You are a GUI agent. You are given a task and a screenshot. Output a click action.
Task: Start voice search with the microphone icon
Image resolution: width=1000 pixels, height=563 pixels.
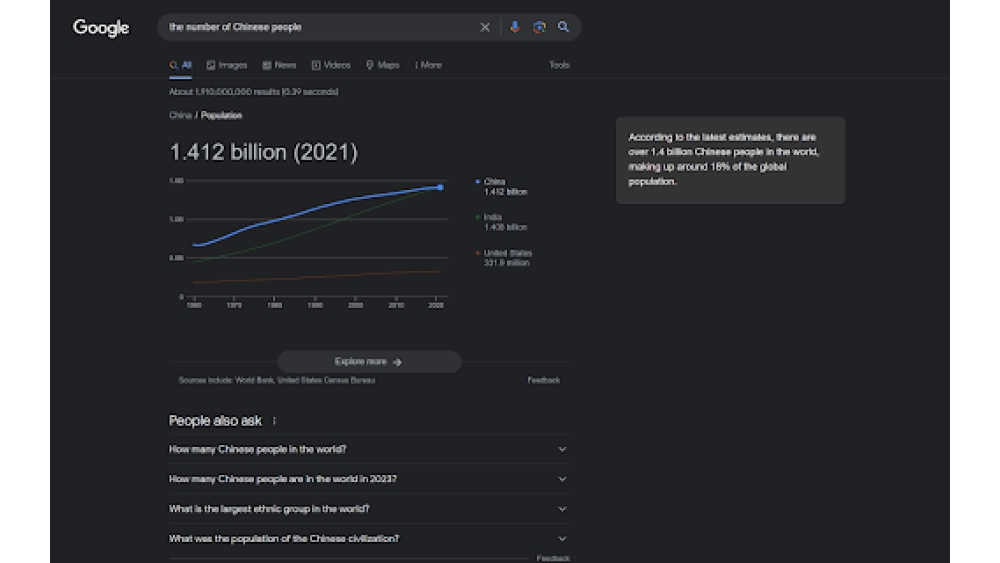click(515, 28)
